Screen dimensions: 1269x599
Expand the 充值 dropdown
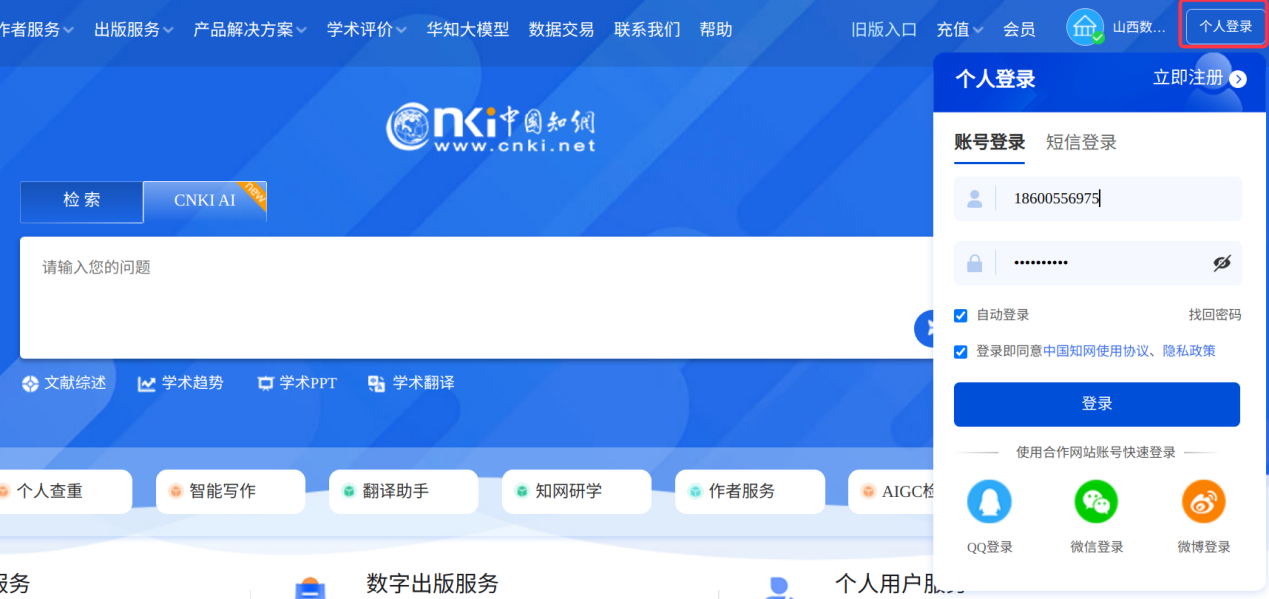pyautogui.click(x=960, y=30)
